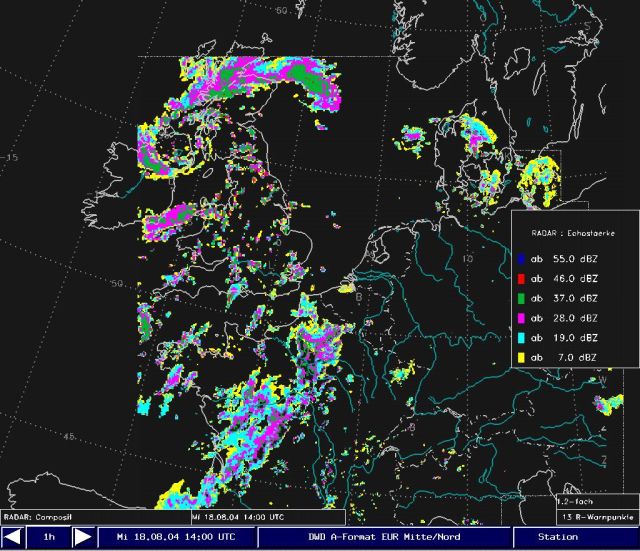This screenshot has height=551, width=640.
Task: Click the 13 R-Warnpunkte label
Action: (x=596, y=517)
